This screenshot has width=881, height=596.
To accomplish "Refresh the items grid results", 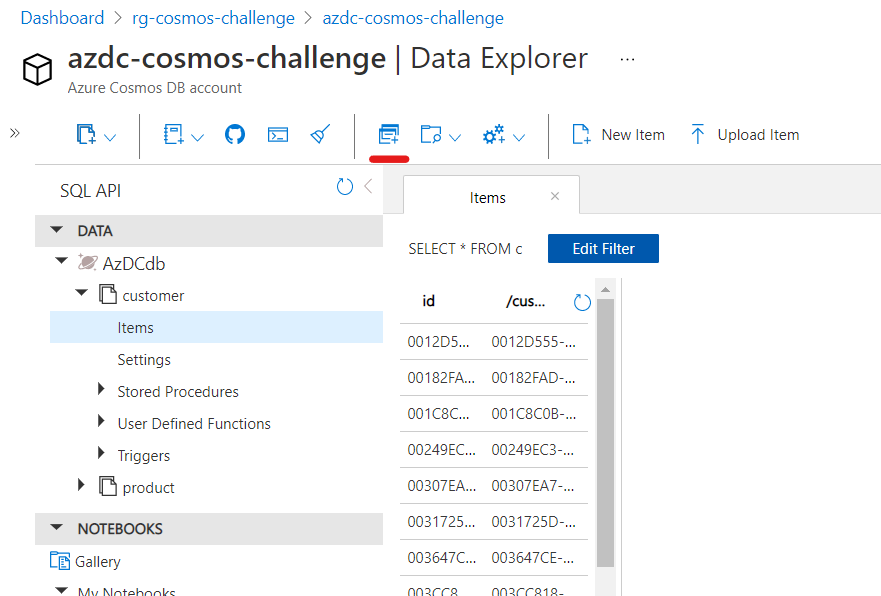I will click(582, 301).
